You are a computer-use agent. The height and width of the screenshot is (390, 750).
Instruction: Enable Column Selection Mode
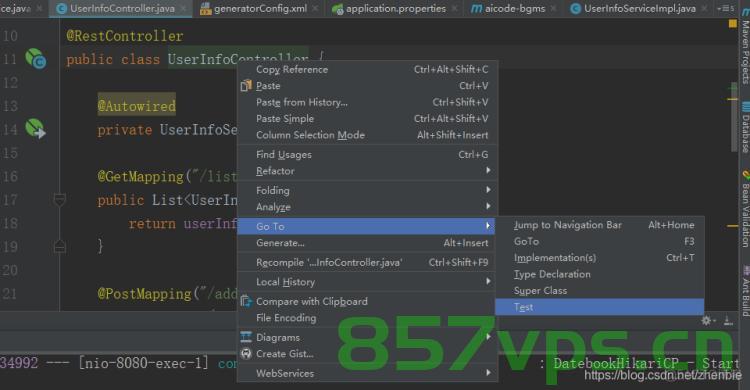pos(367,135)
